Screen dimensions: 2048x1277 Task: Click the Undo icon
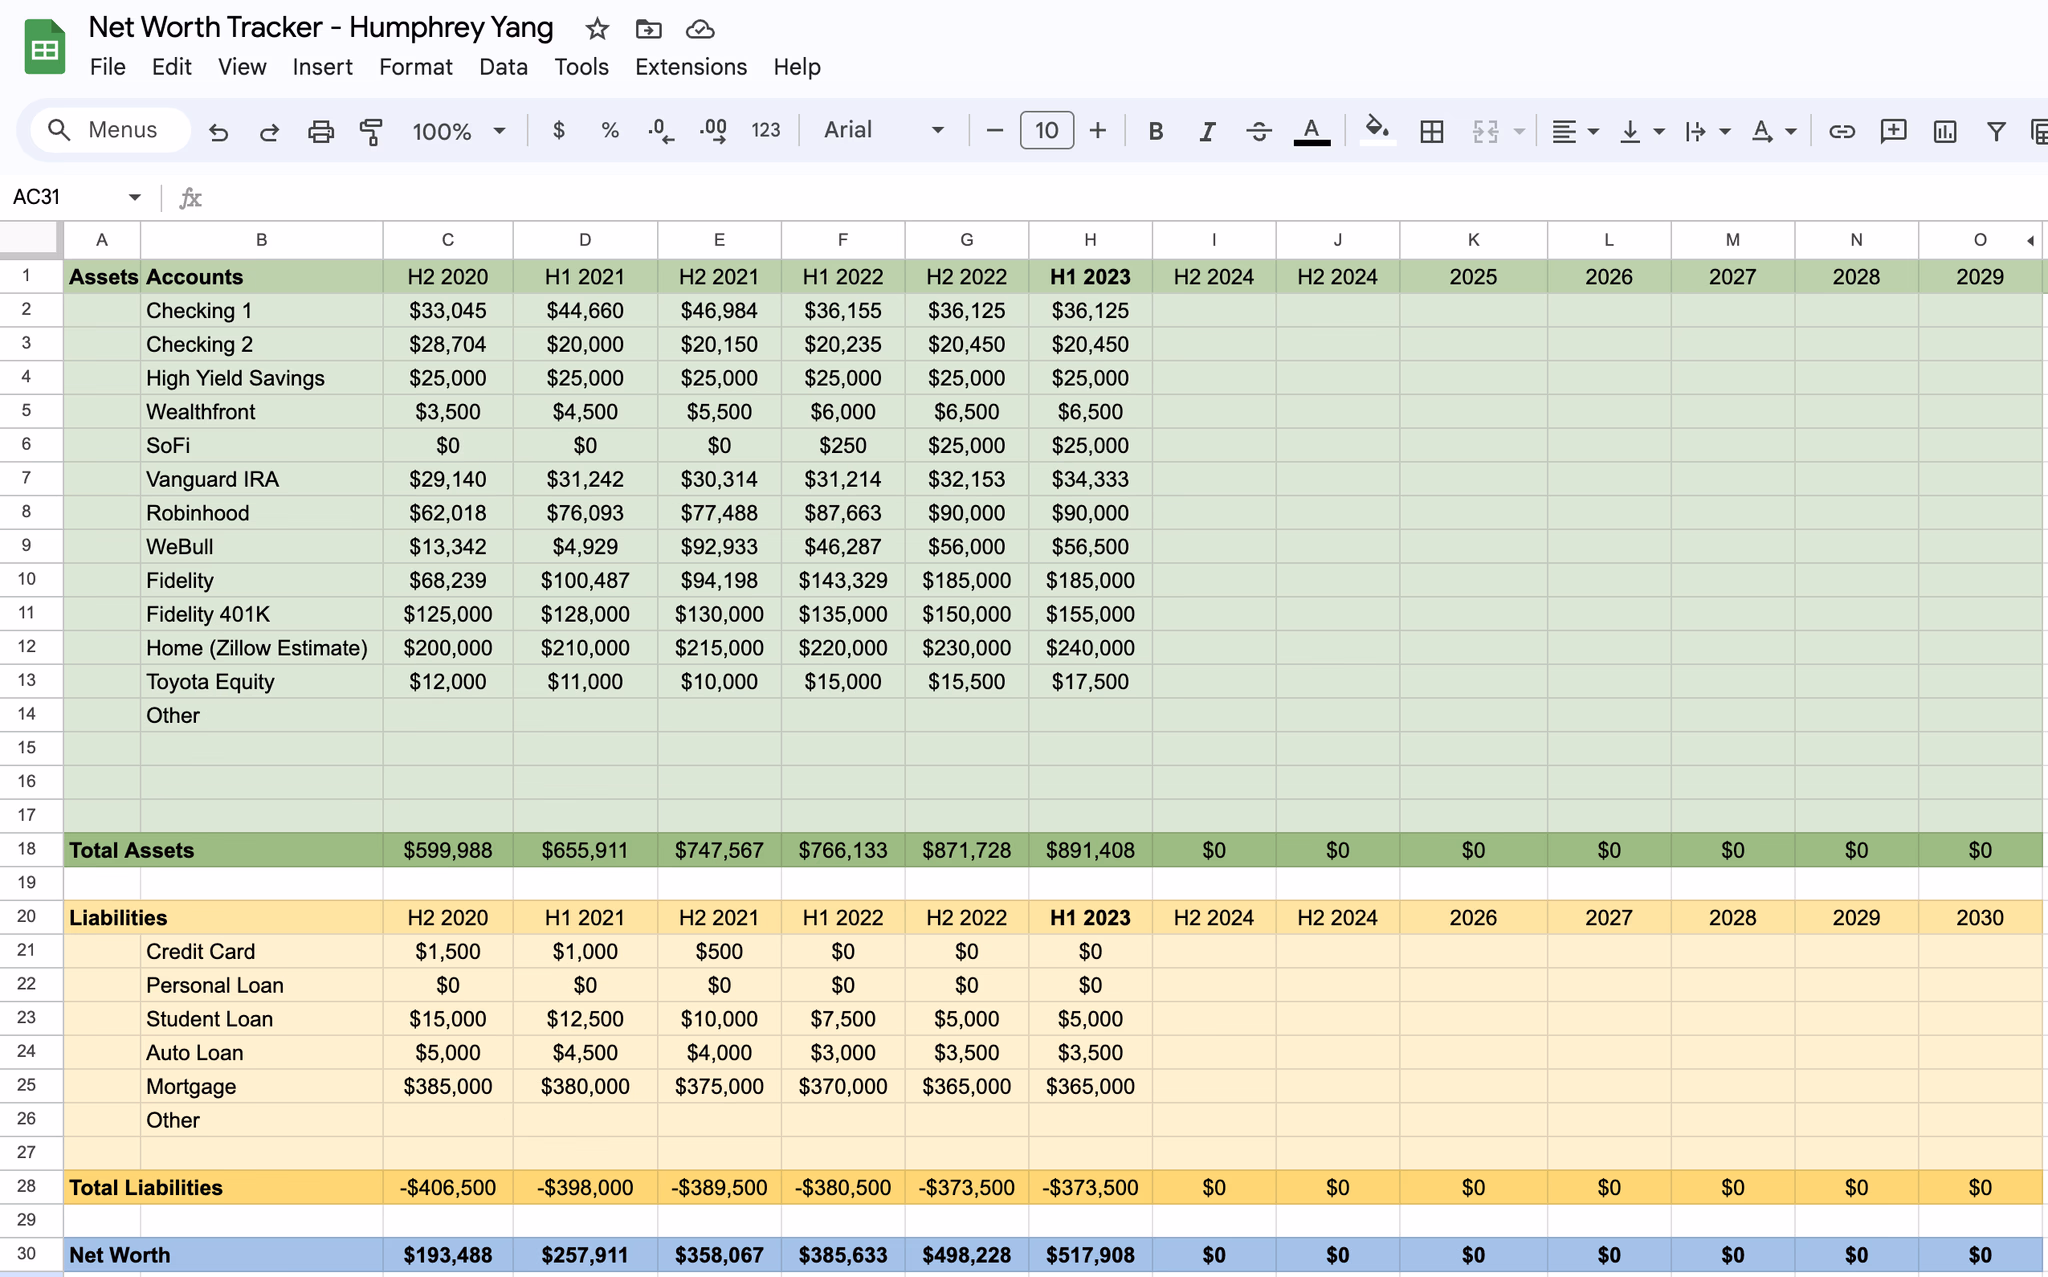218,131
